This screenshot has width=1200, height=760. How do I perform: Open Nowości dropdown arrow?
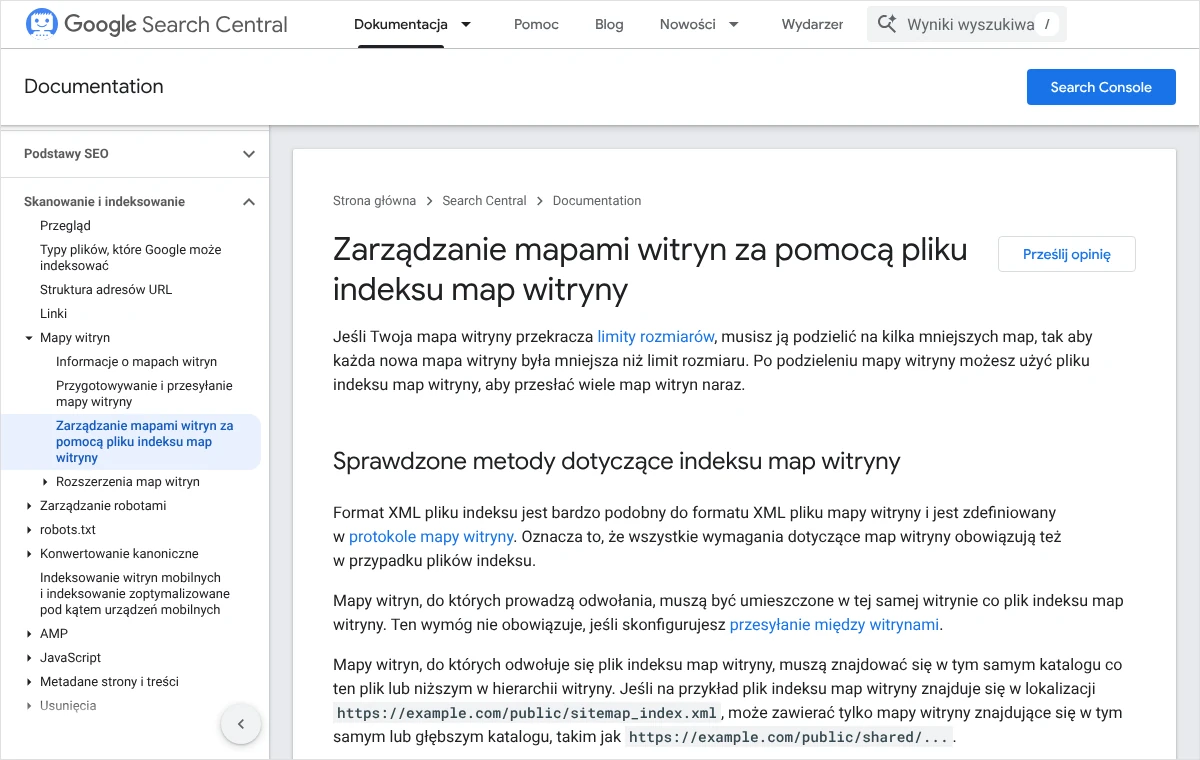click(x=734, y=24)
